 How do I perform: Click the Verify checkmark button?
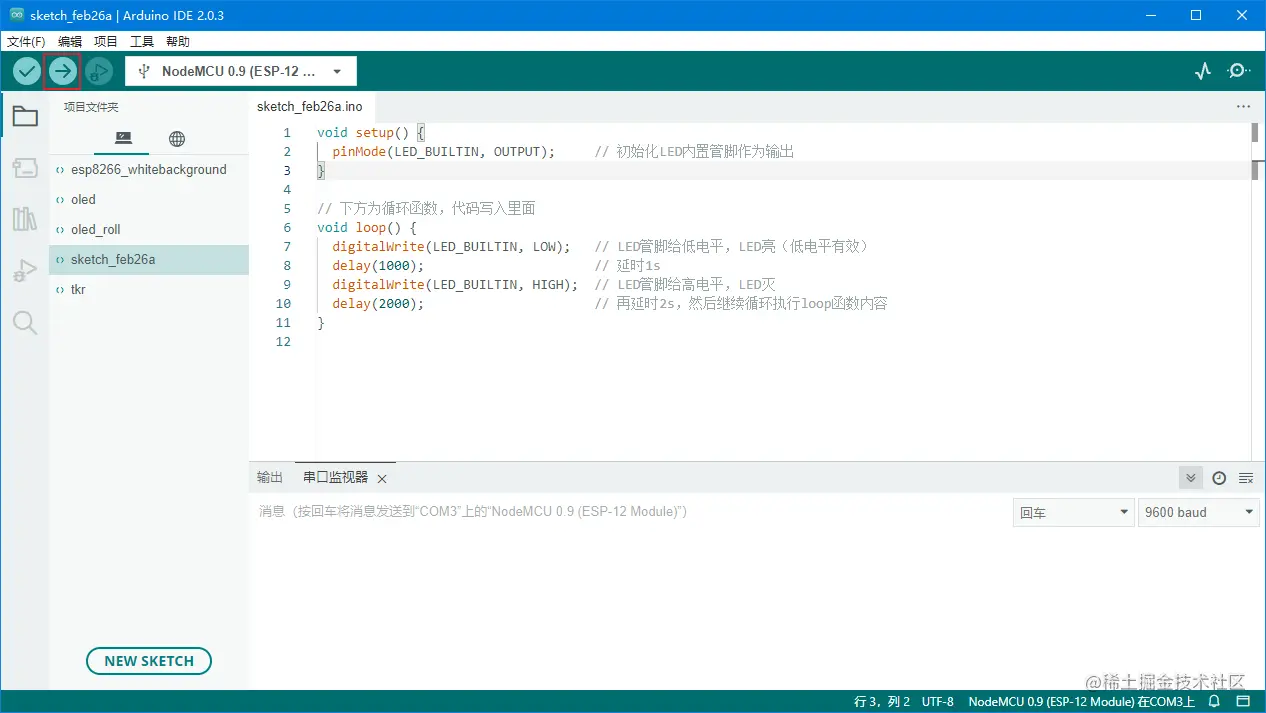coord(27,71)
